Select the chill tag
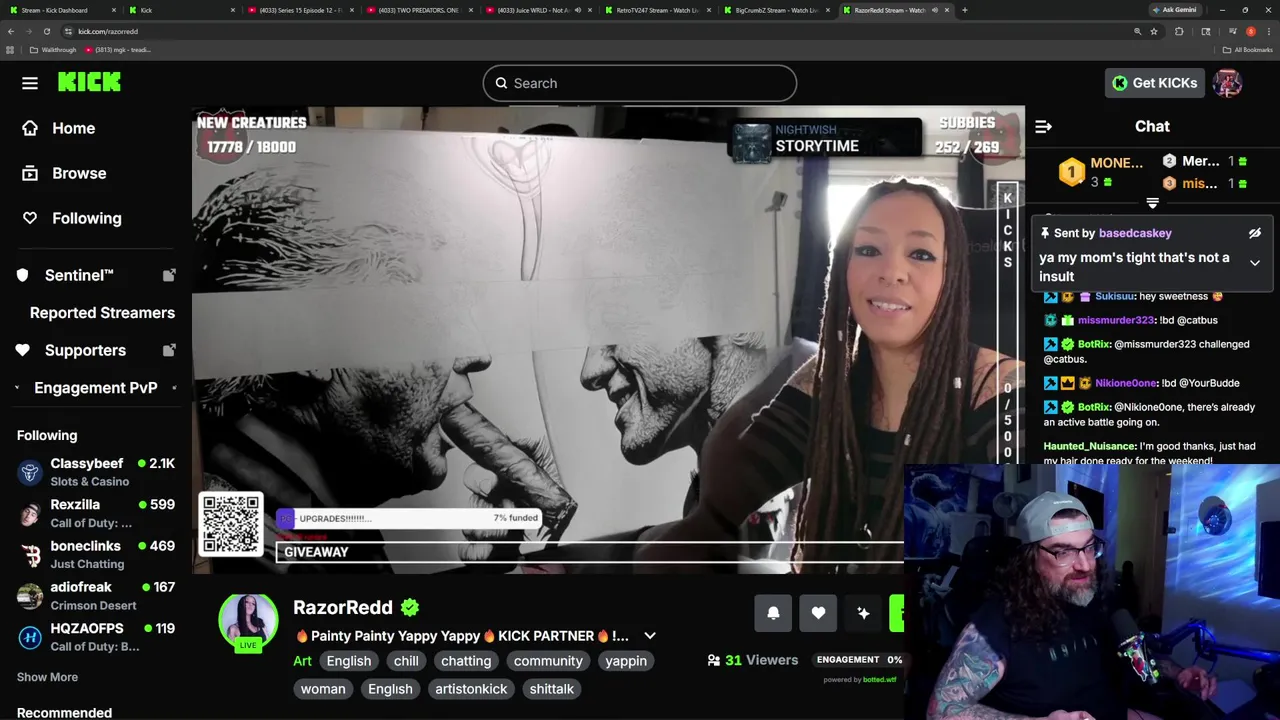Viewport: 1280px width, 720px height. coord(406,661)
